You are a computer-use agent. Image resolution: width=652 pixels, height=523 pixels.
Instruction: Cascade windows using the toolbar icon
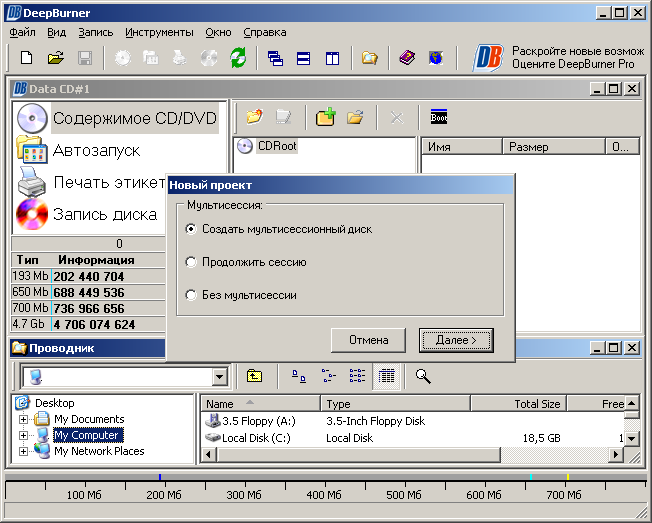[x=275, y=58]
